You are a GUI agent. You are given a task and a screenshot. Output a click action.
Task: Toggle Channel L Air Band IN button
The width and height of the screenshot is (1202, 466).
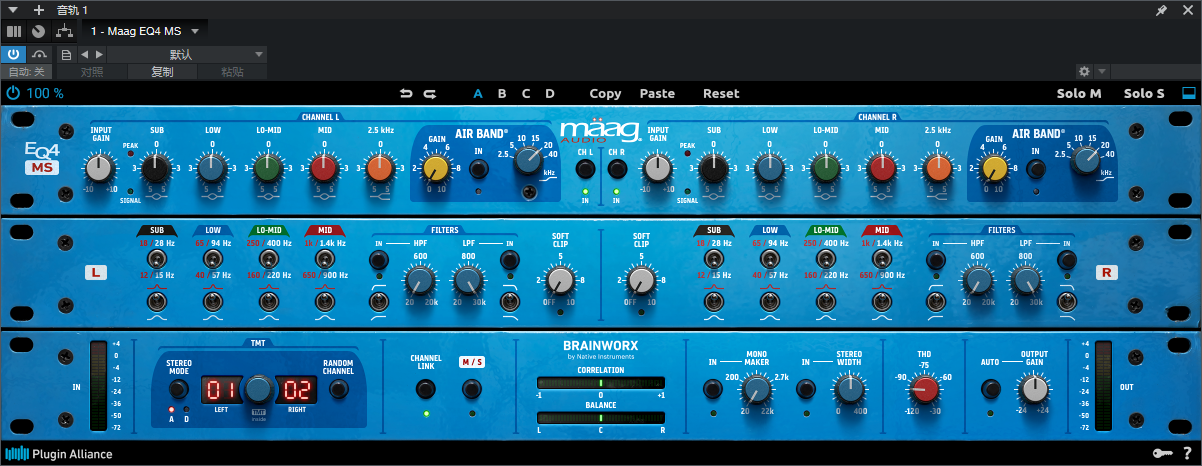(x=479, y=169)
